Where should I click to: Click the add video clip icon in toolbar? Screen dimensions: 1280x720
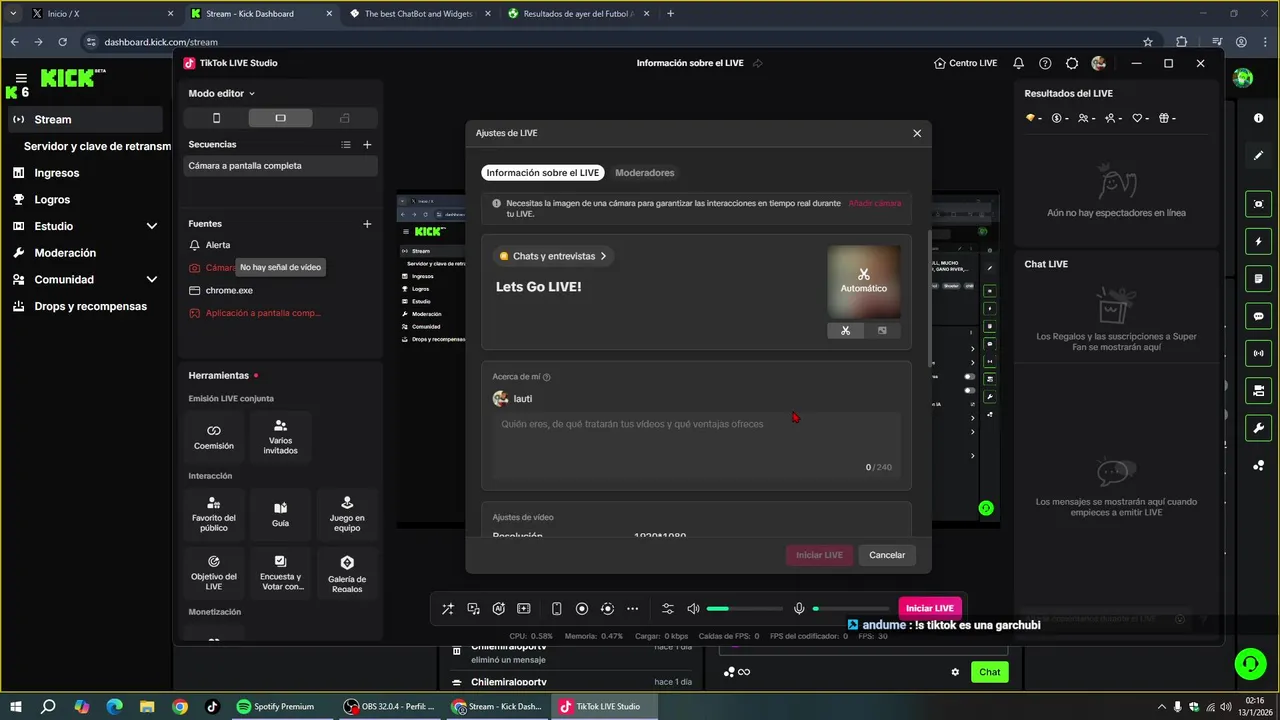coord(523,609)
